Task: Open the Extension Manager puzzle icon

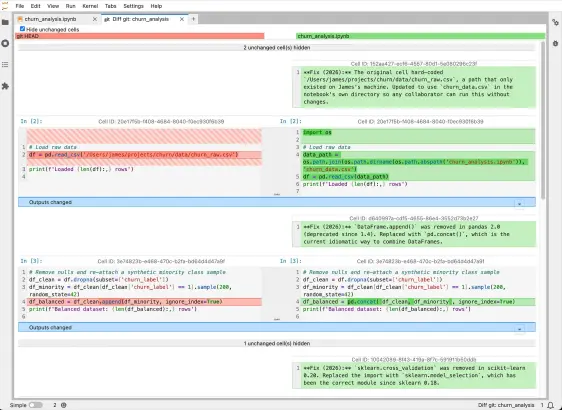Action: (x=5, y=86)
